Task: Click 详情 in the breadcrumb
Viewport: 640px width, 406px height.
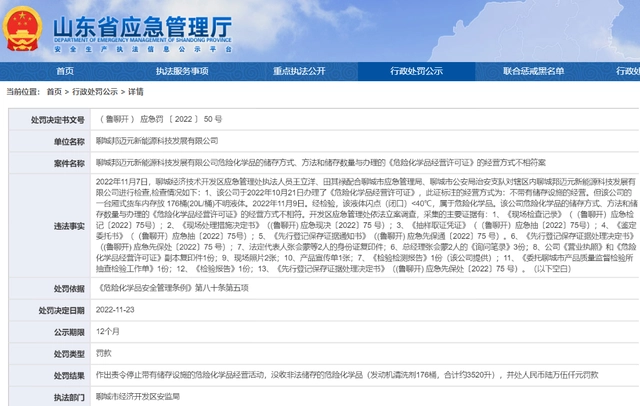Action: pos(136,92)
